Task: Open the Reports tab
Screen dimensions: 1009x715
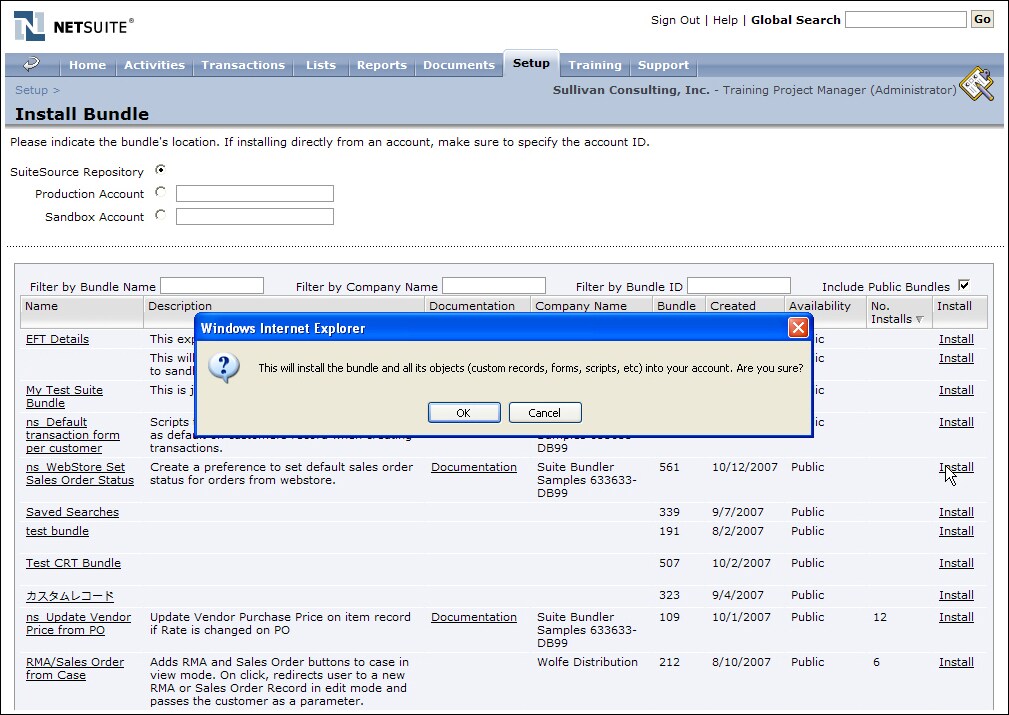Action: [382, 65]
